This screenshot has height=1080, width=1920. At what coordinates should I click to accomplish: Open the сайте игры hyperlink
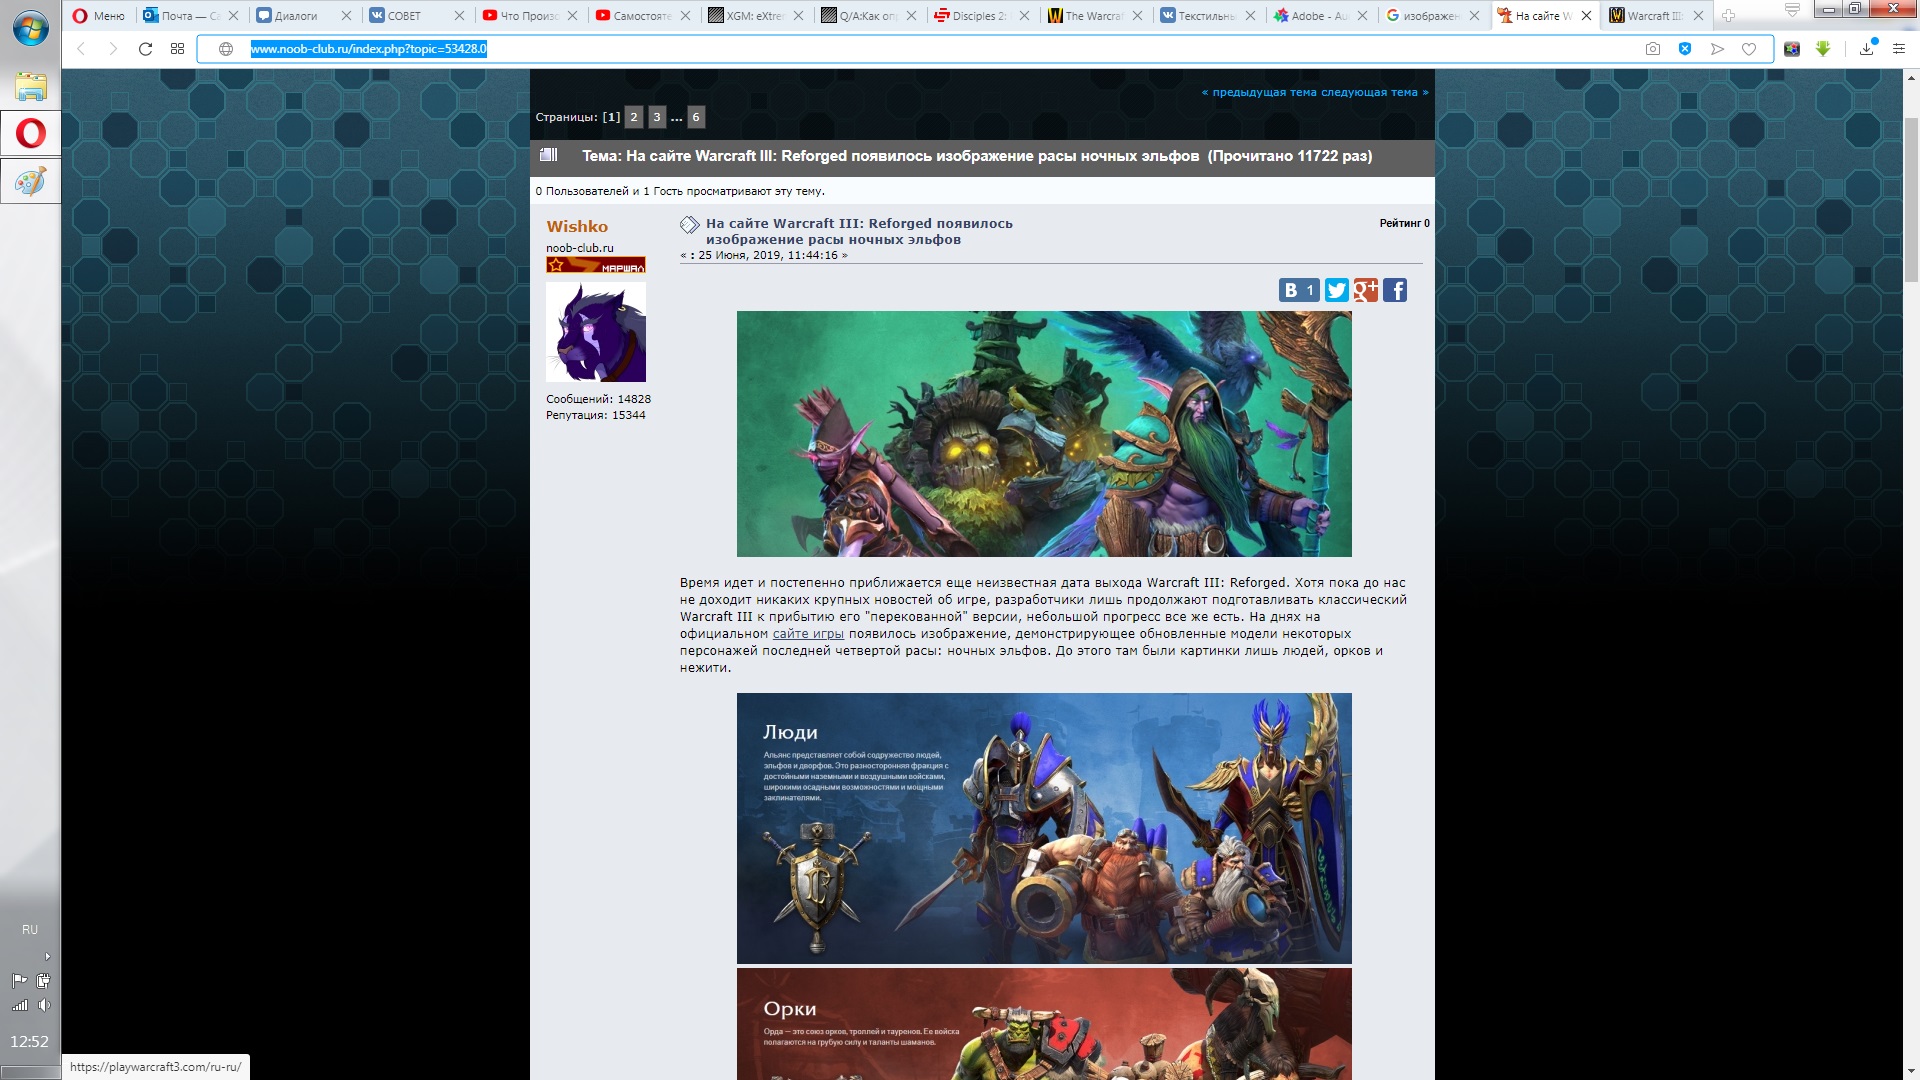(808, 634)
